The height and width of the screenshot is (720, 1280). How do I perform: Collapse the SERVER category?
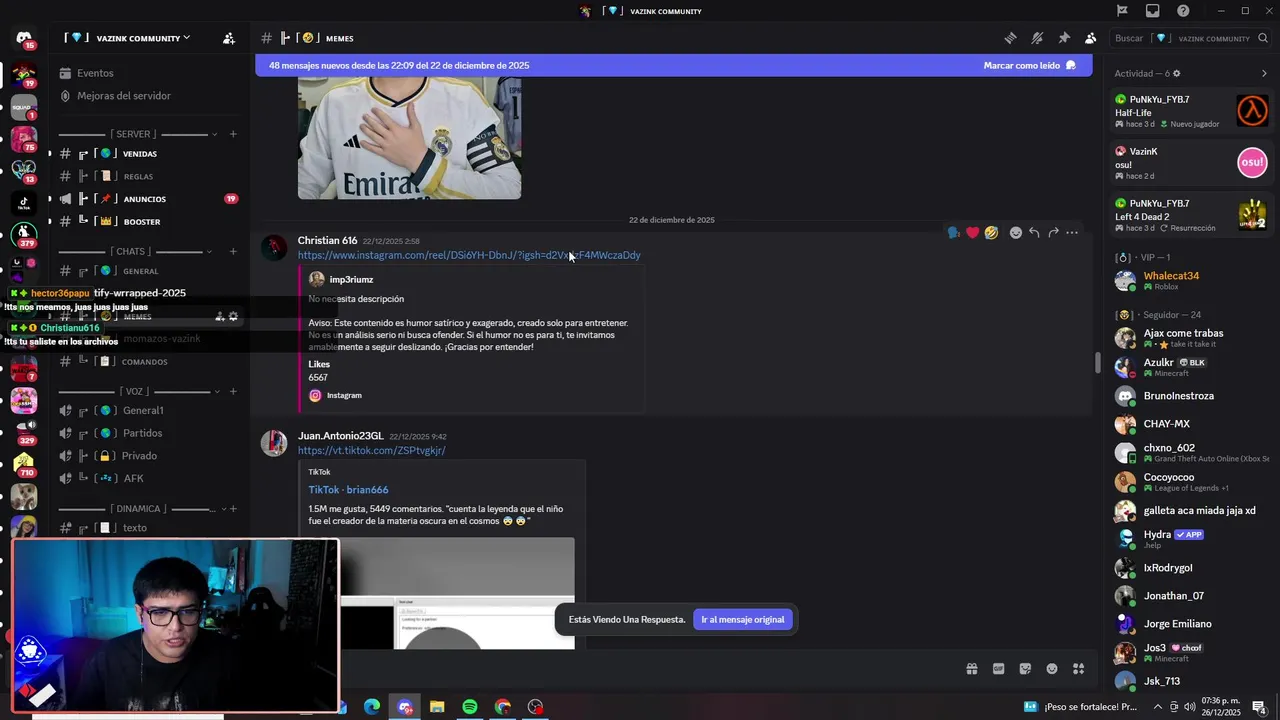(138, 134)
